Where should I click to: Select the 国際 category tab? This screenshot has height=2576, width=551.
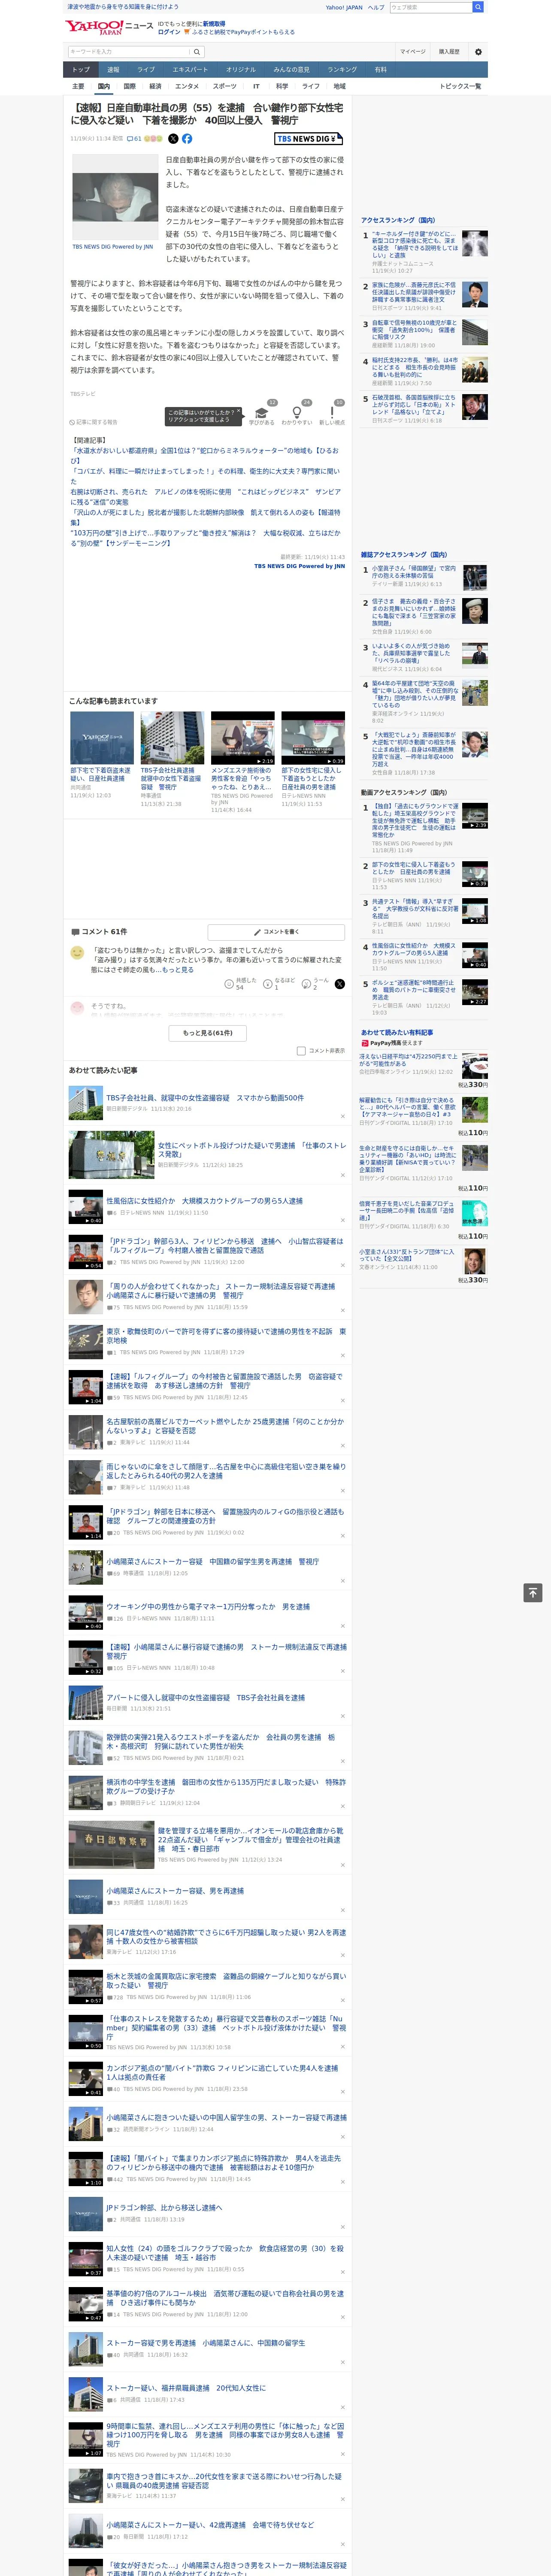click(x=129, y=86)
